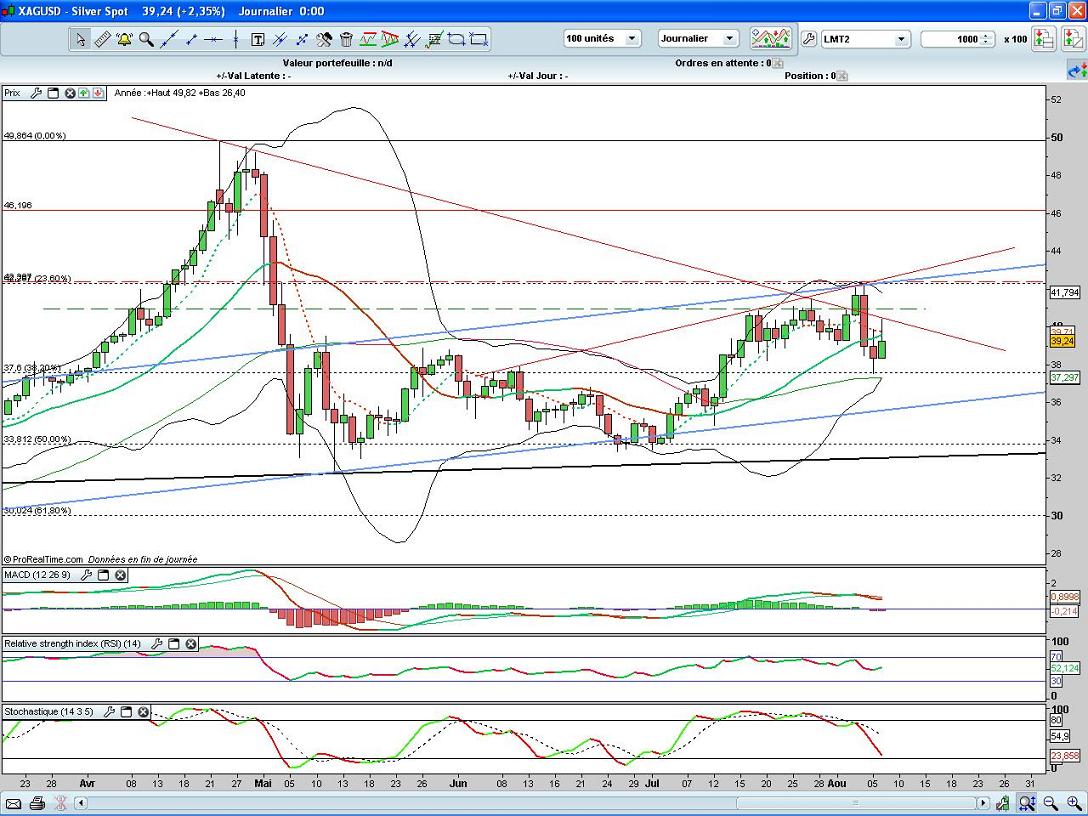
Task: Toggle the arrow pointer selection mode
Action: click(x=80, y=40)
